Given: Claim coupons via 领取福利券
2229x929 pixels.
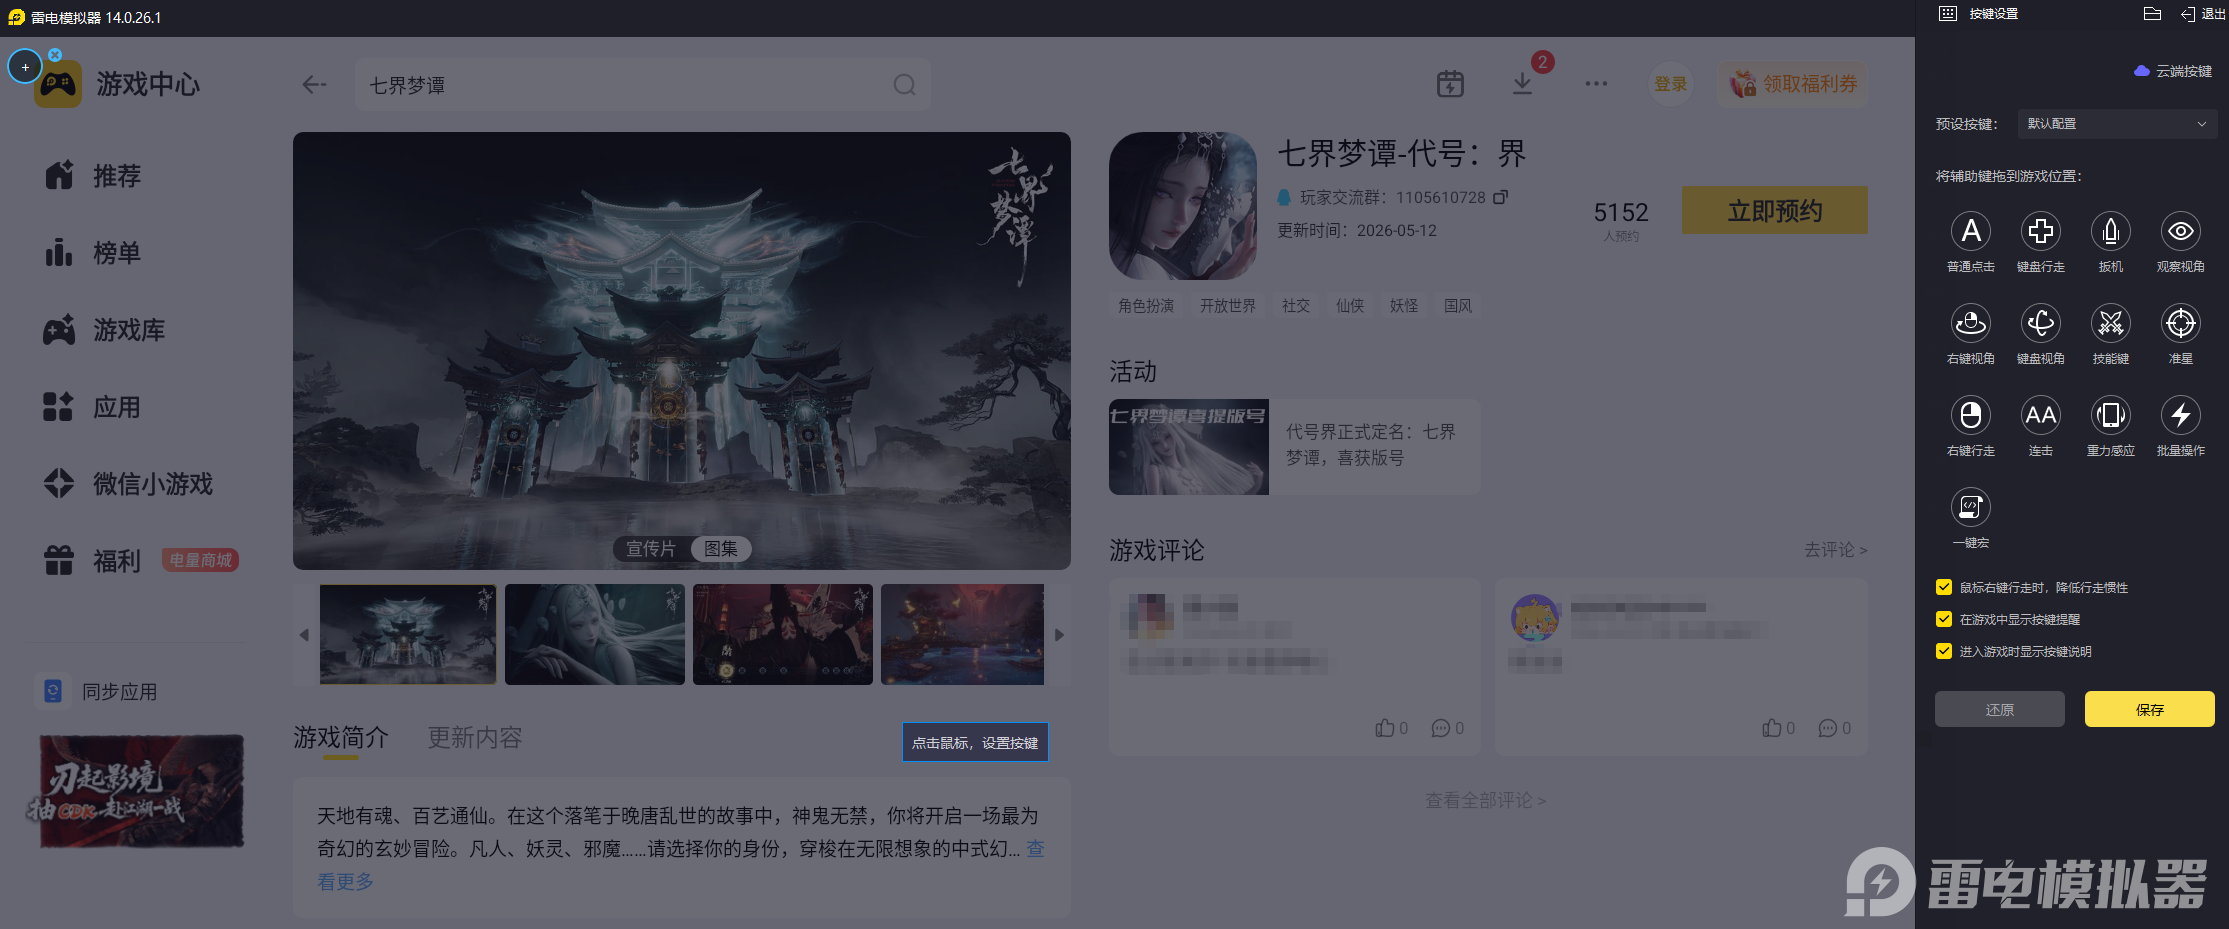Looking at the screenshot, I should (1793, 84).
